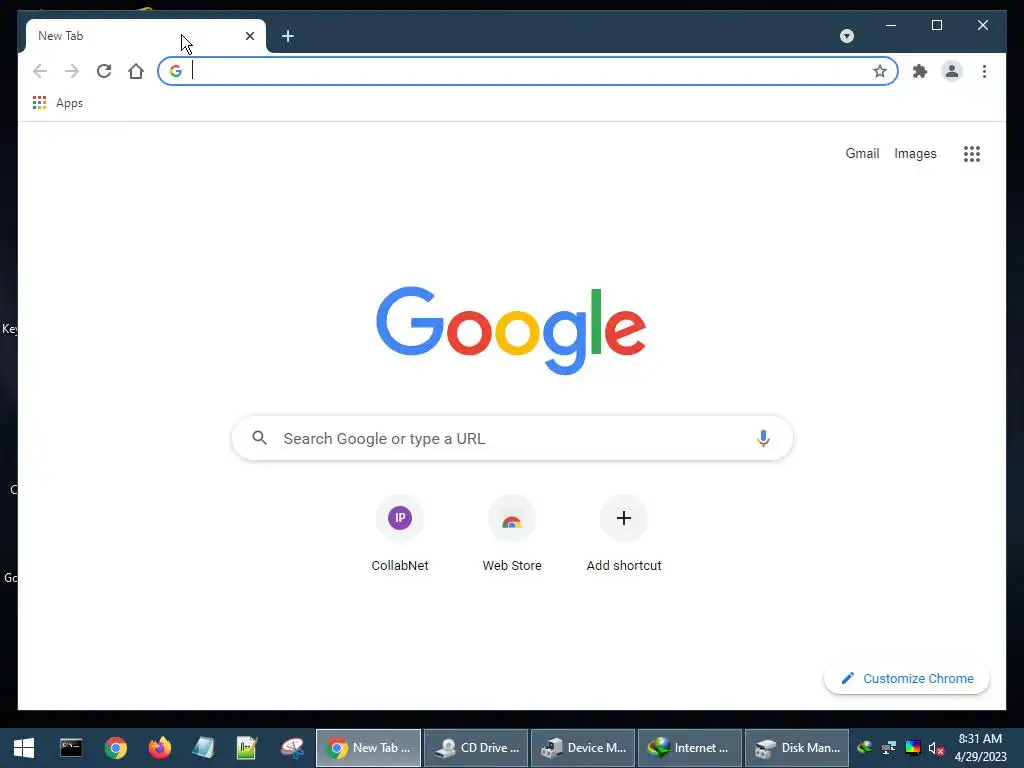Bookmark this tab with the star icon
Image resolution: width=1024 pixels, height=768 pixels.
(880, 71)
